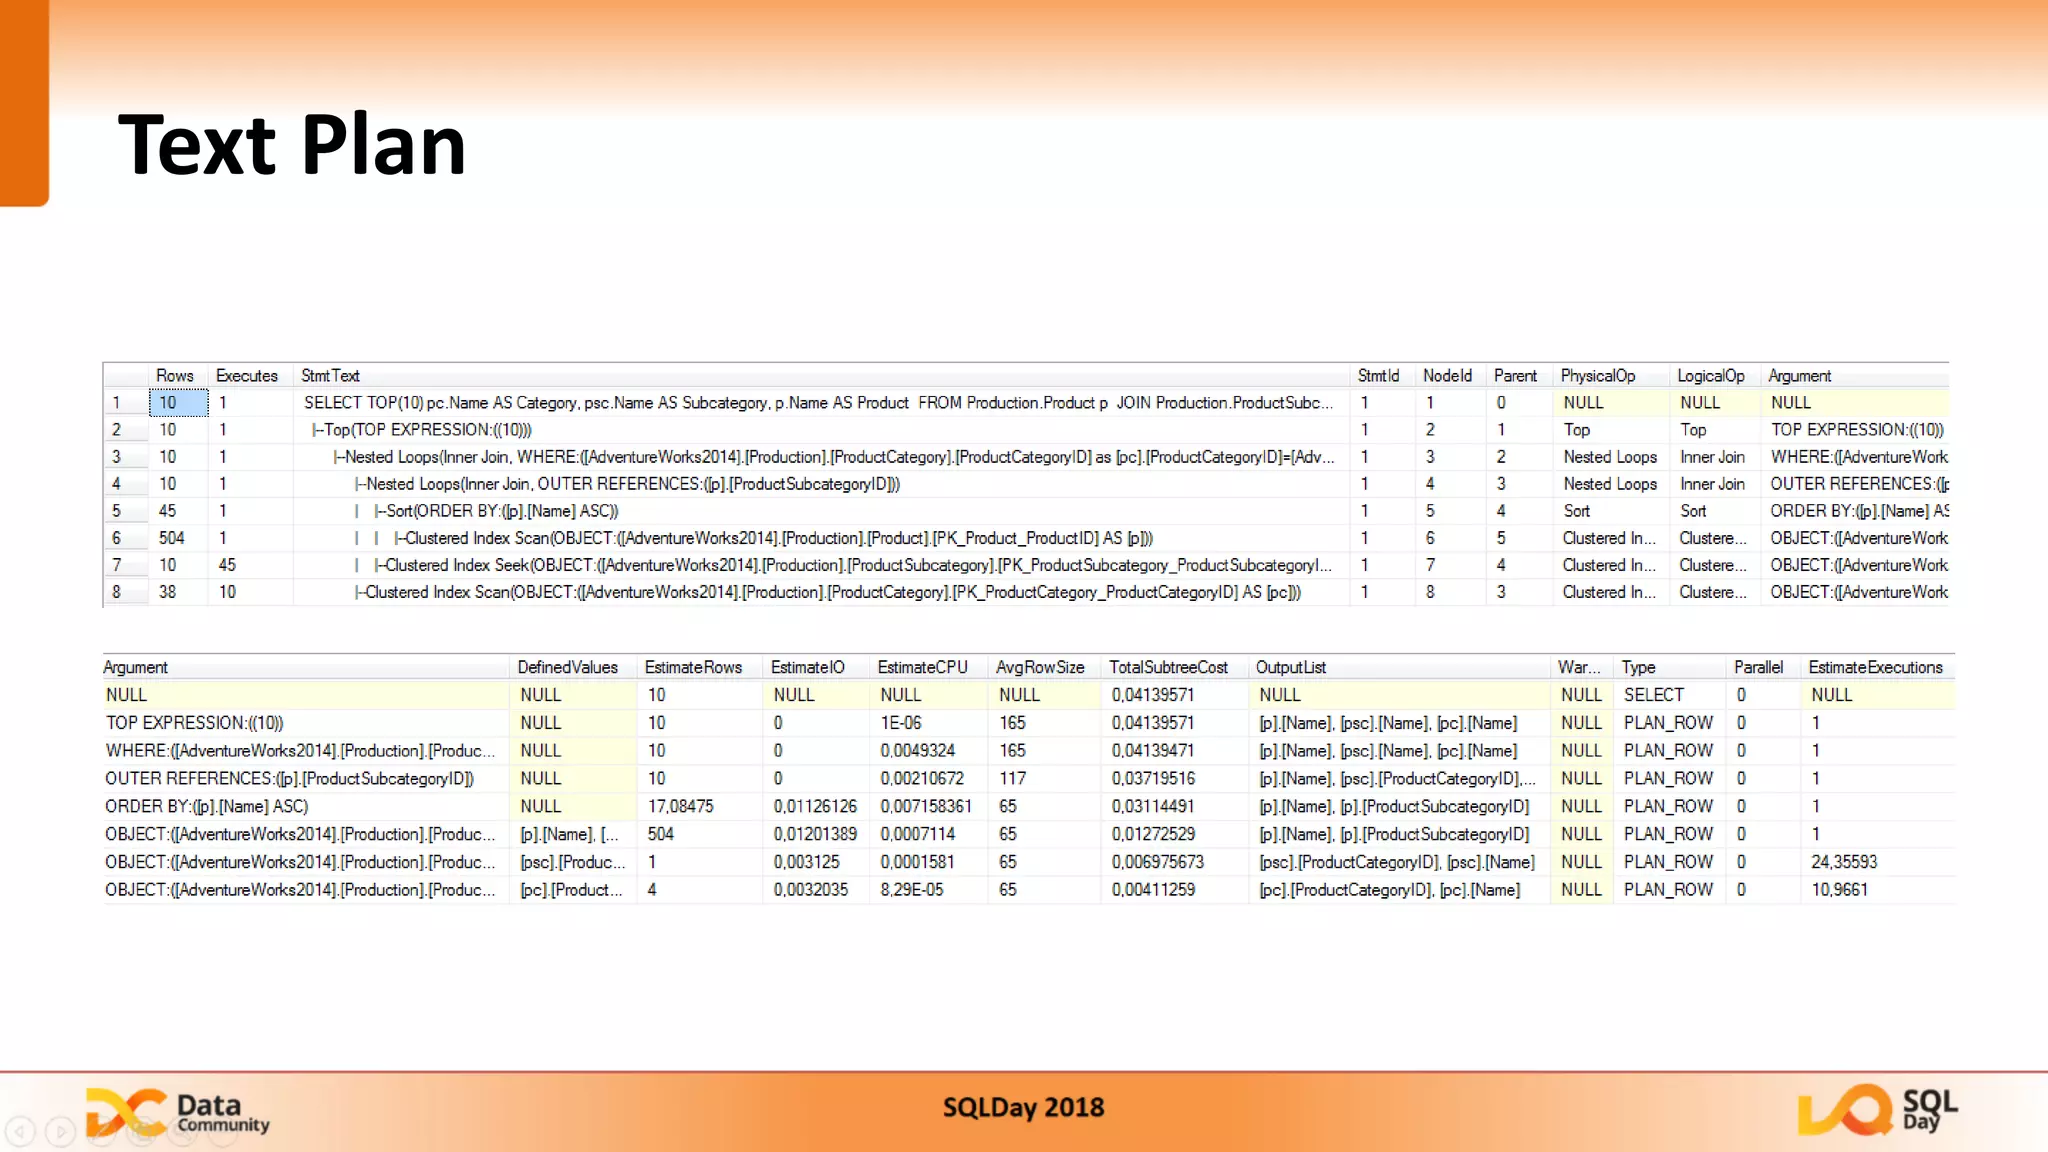Screen dimensions: 2048x1152
Task: Click the SELECT TOP(10) statement text cell
Action: click(820, 403)
